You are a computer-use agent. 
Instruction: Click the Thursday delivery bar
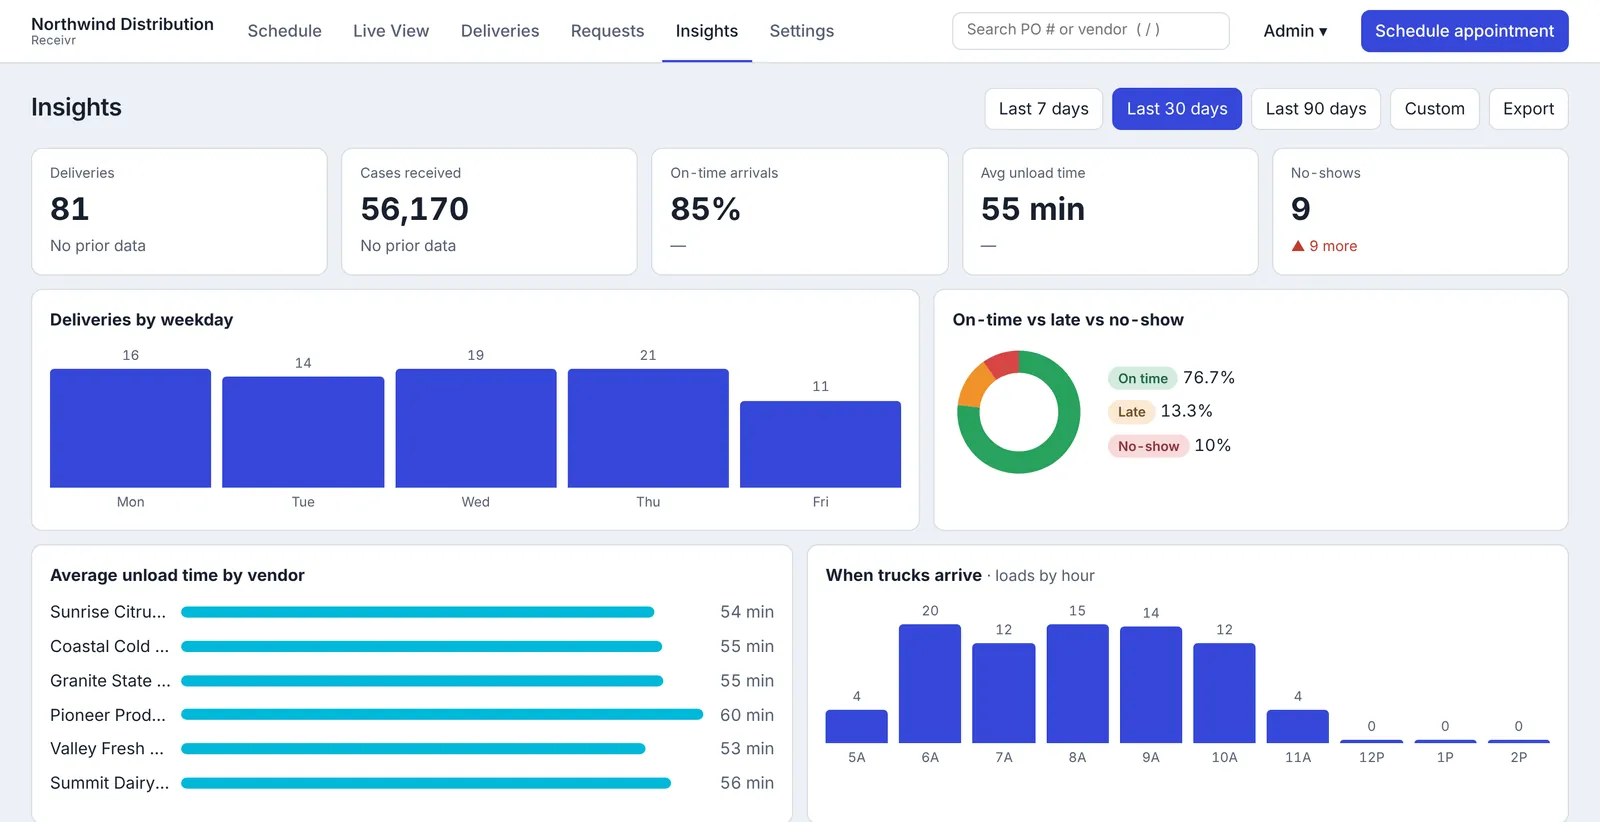coord(648,428)
